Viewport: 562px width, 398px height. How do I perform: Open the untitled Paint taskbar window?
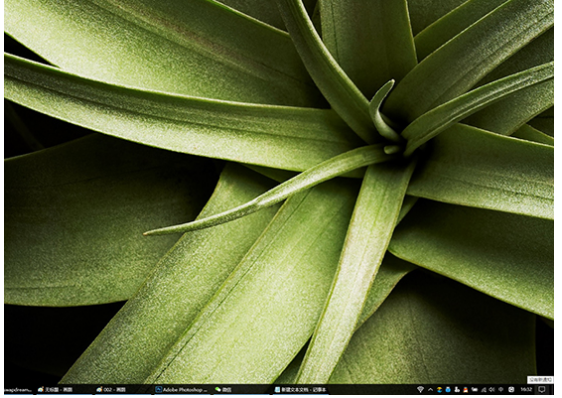pos(56,389)
